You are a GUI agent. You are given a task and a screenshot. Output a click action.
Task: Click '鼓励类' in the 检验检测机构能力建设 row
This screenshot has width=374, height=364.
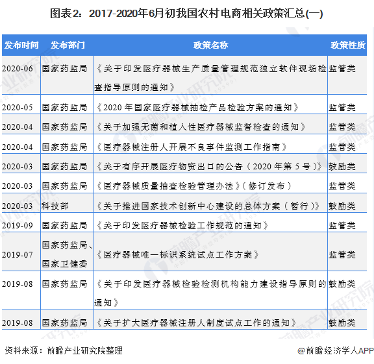pyautogui.click(x=342, y=284)
